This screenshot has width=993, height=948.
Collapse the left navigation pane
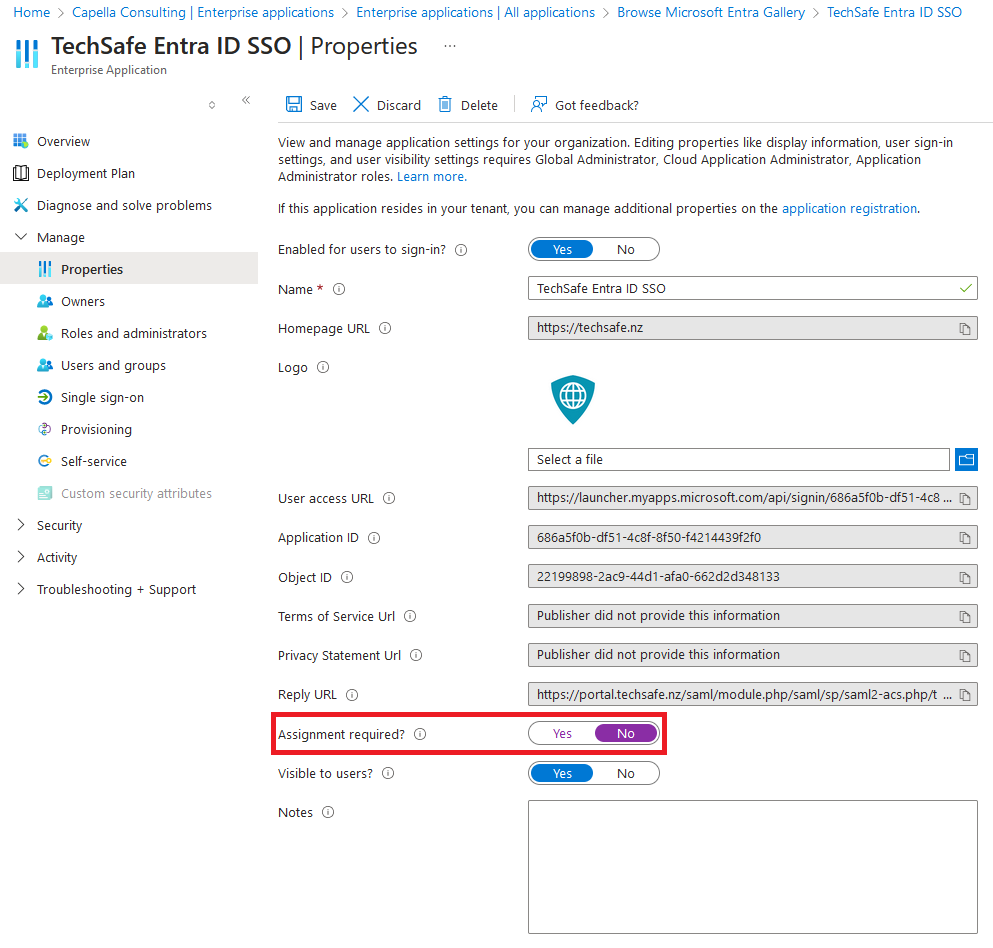(246, 100)
